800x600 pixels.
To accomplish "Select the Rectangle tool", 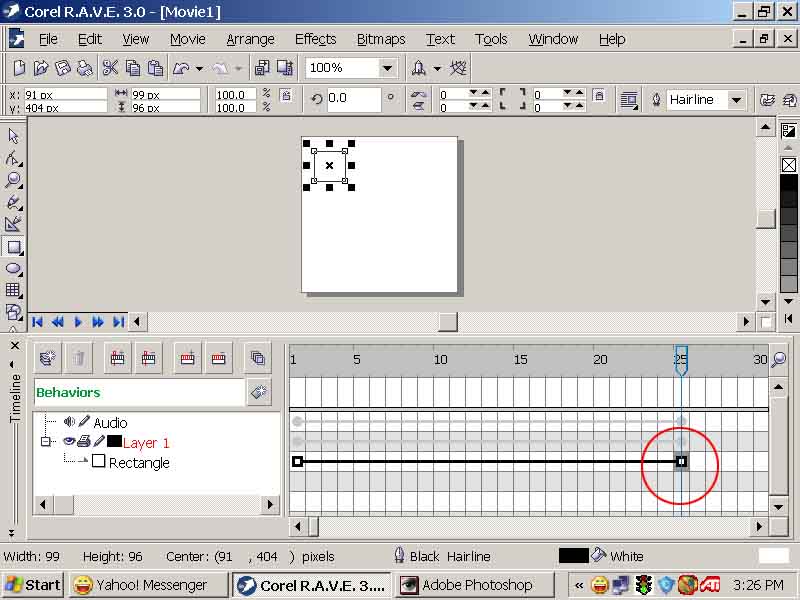I will 13,247.
